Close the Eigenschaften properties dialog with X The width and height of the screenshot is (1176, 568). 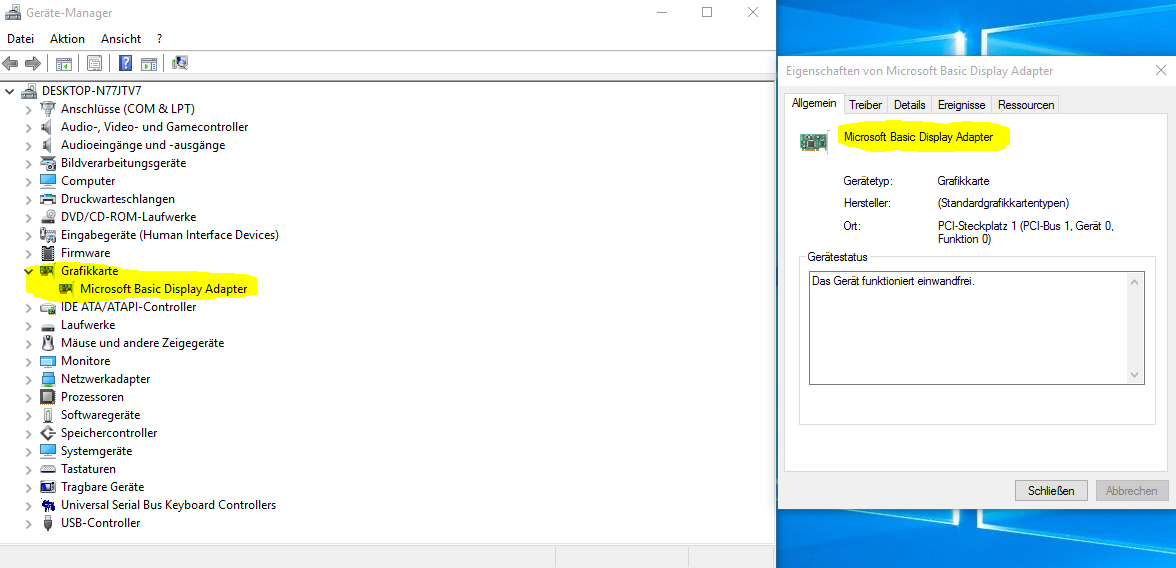pyautogui.click(x=1160, y=71)
